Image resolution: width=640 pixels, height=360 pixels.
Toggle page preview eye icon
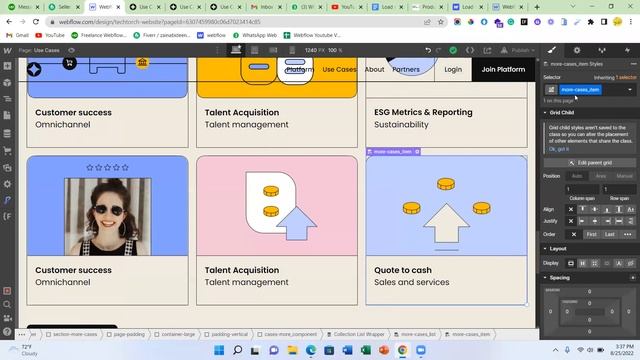click(71, 50)
